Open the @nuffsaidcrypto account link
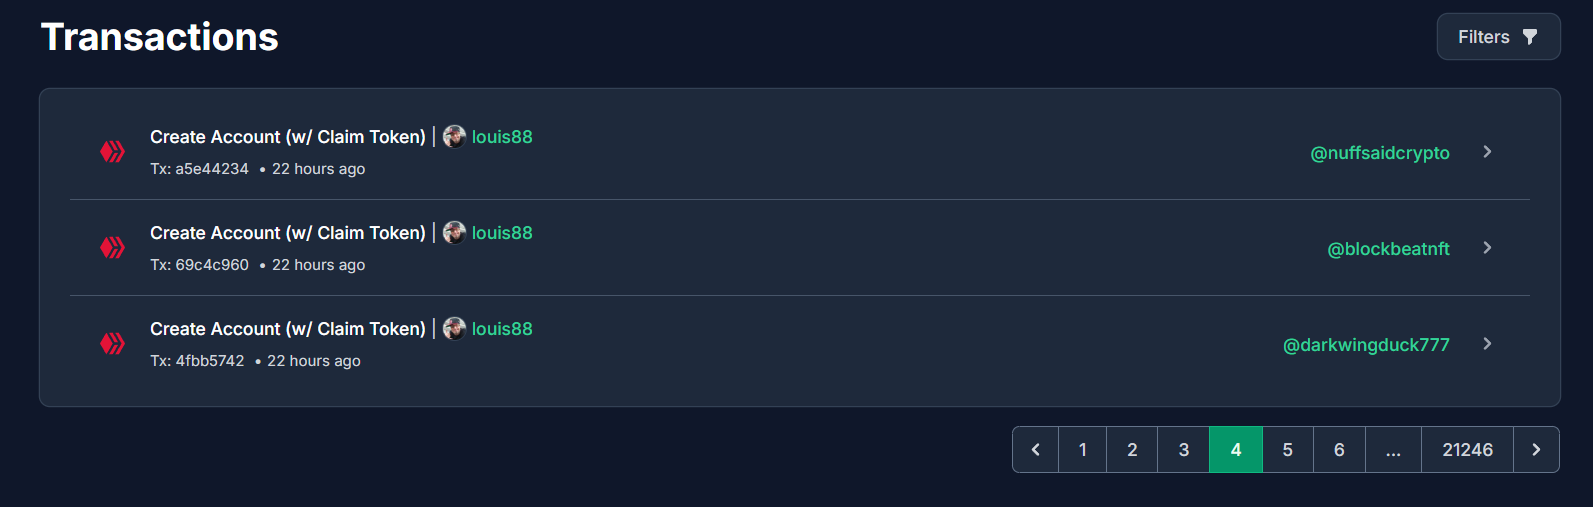The width and height of the screenshot is (1593, 507). point(1380,153)
